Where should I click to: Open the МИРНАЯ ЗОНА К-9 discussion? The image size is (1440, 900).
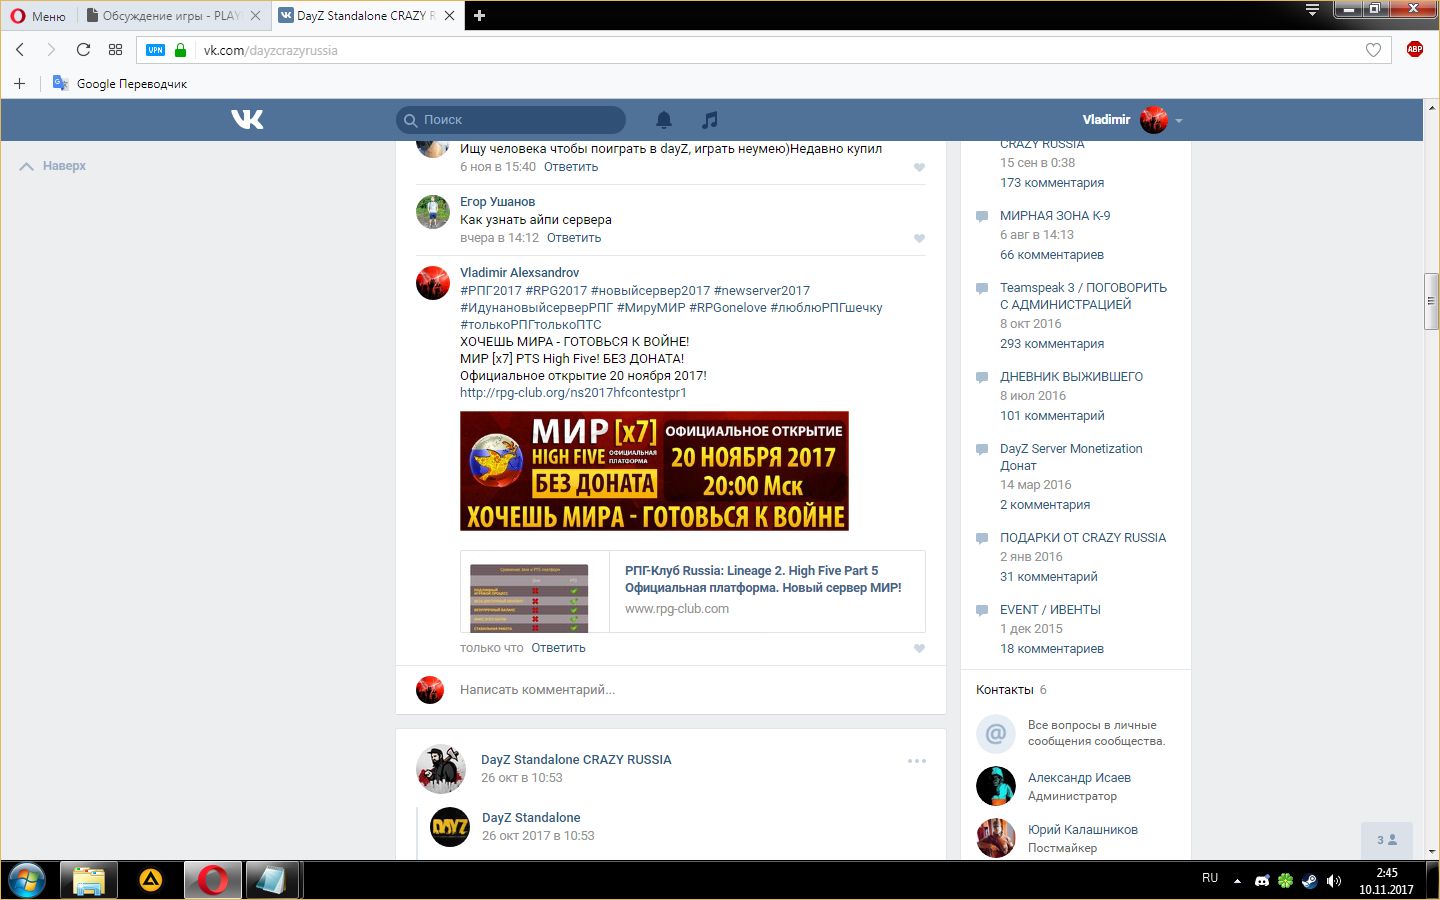coord(1055,216)
